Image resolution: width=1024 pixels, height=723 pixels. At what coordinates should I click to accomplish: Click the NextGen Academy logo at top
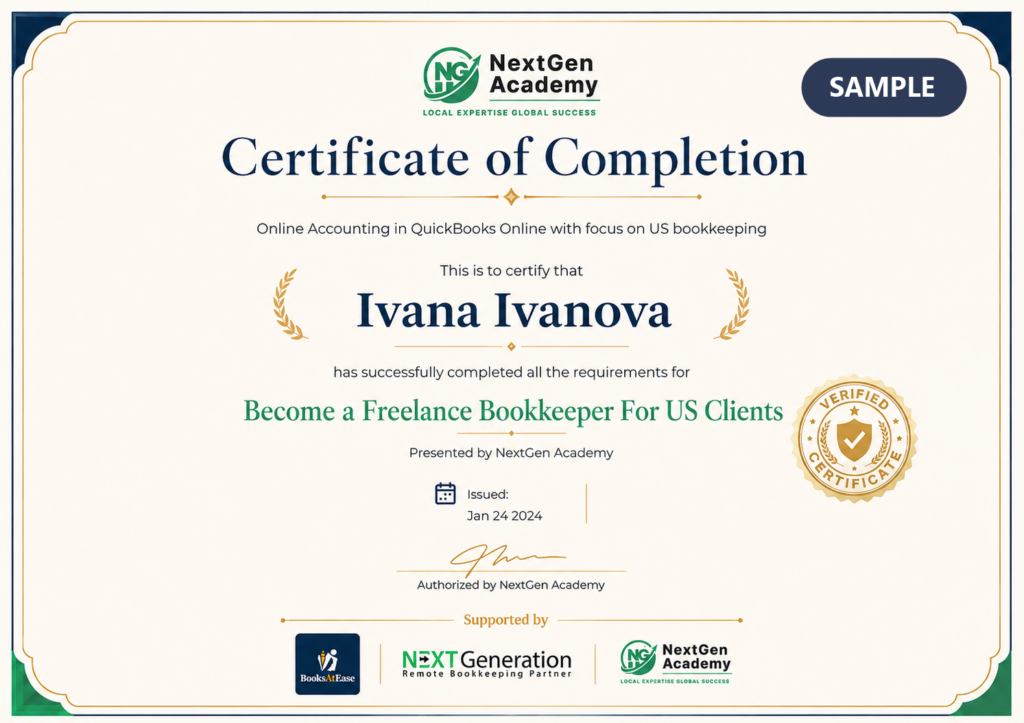(511, 82)
